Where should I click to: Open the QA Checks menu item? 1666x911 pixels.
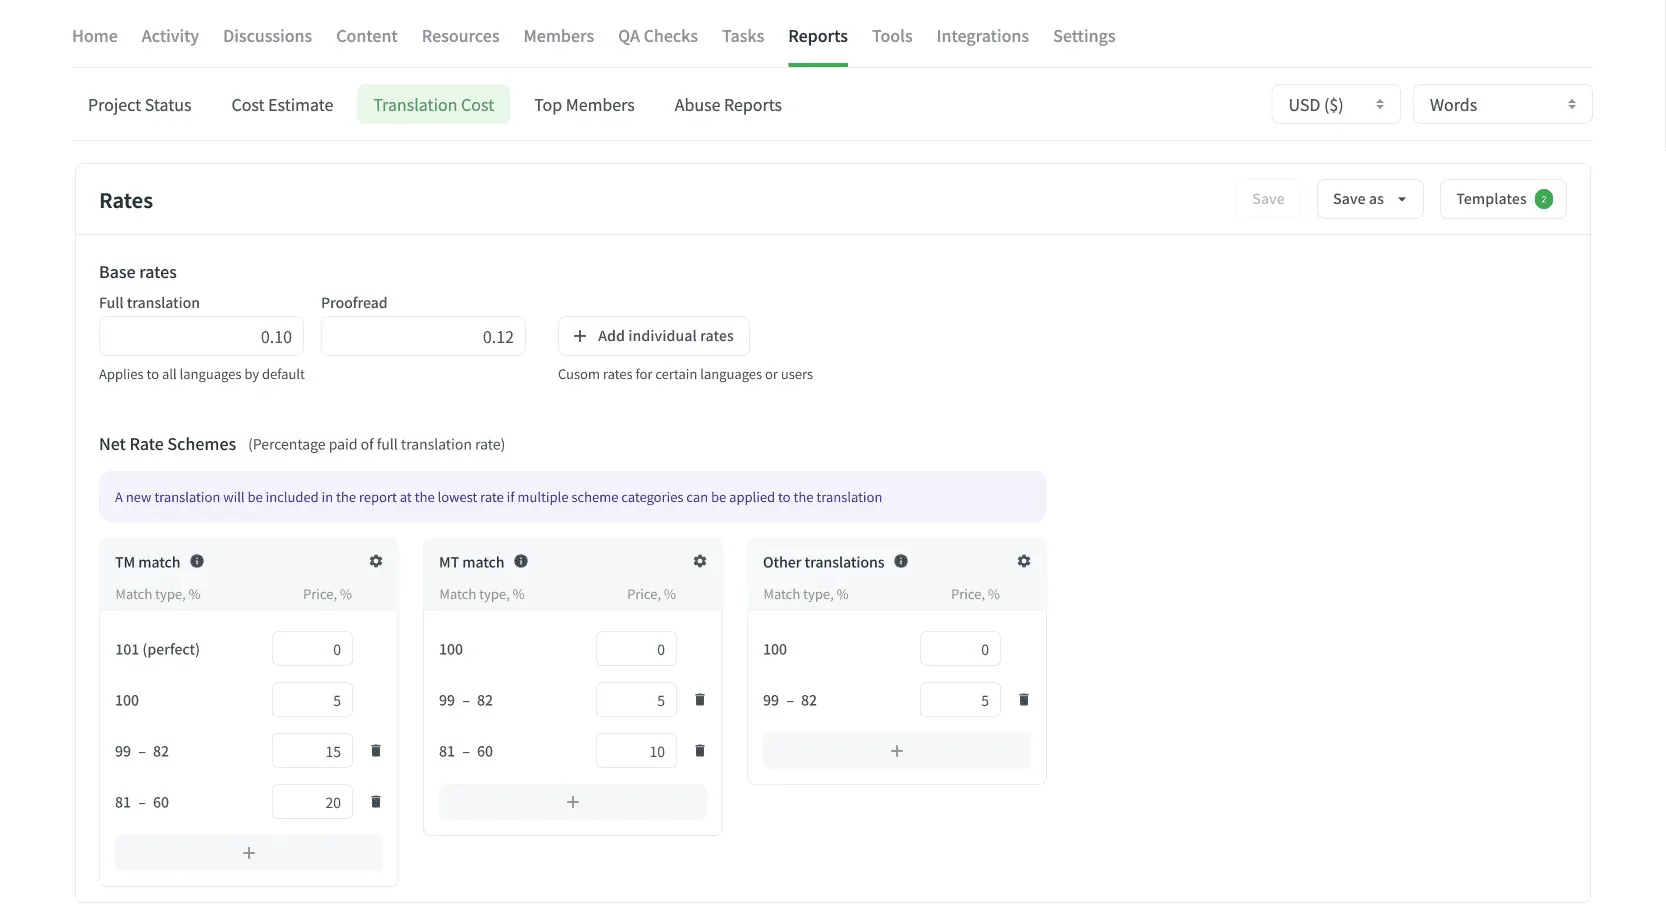(657, 36)
